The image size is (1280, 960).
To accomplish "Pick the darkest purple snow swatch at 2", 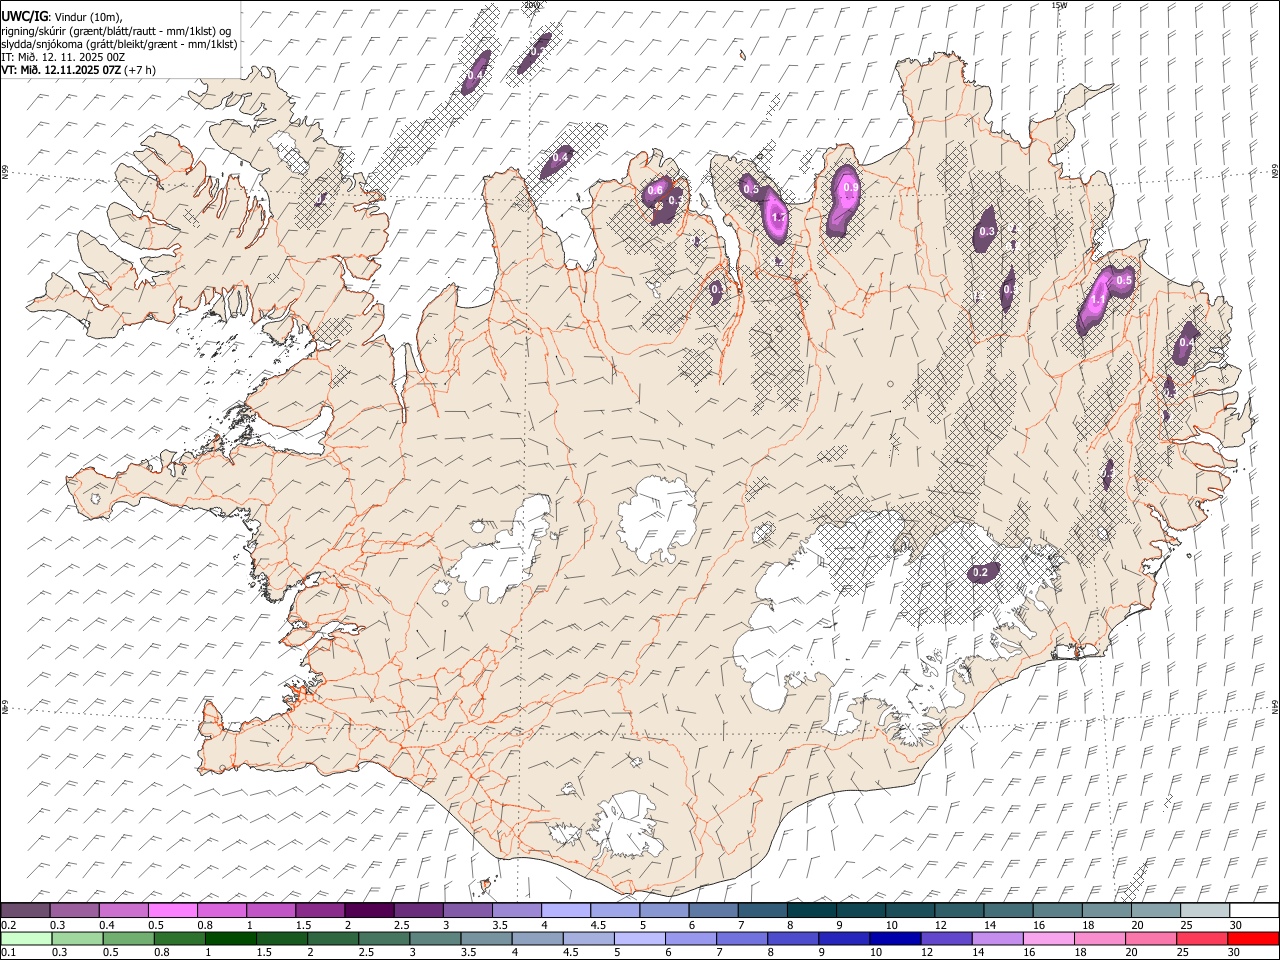I will [x=369, y=910].
